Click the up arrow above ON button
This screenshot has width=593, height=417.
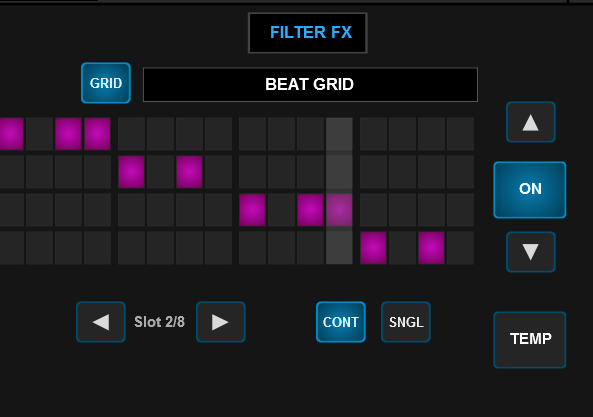coord(531,122)
